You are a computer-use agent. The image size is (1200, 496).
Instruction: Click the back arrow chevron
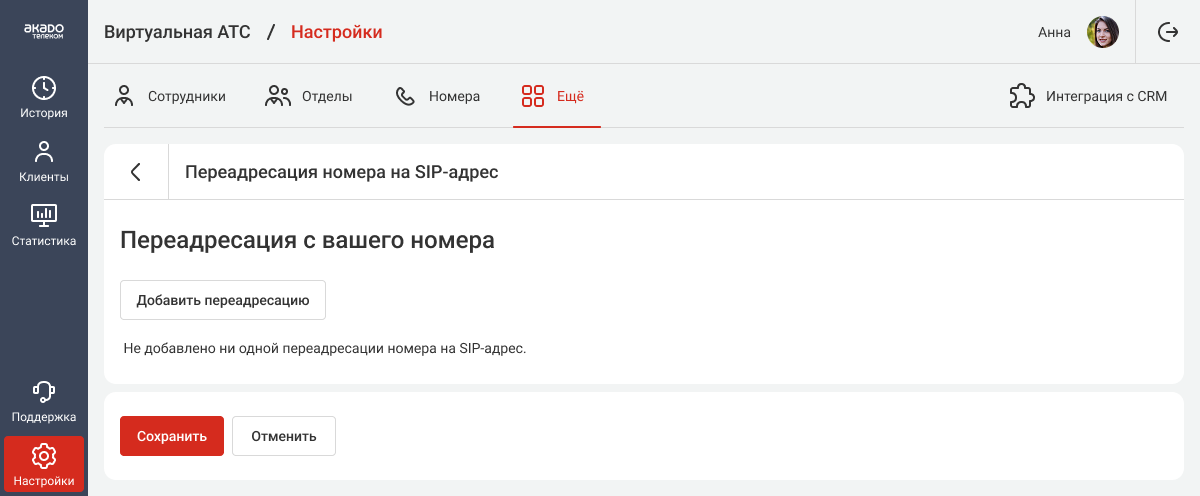(x=136, y=172)
